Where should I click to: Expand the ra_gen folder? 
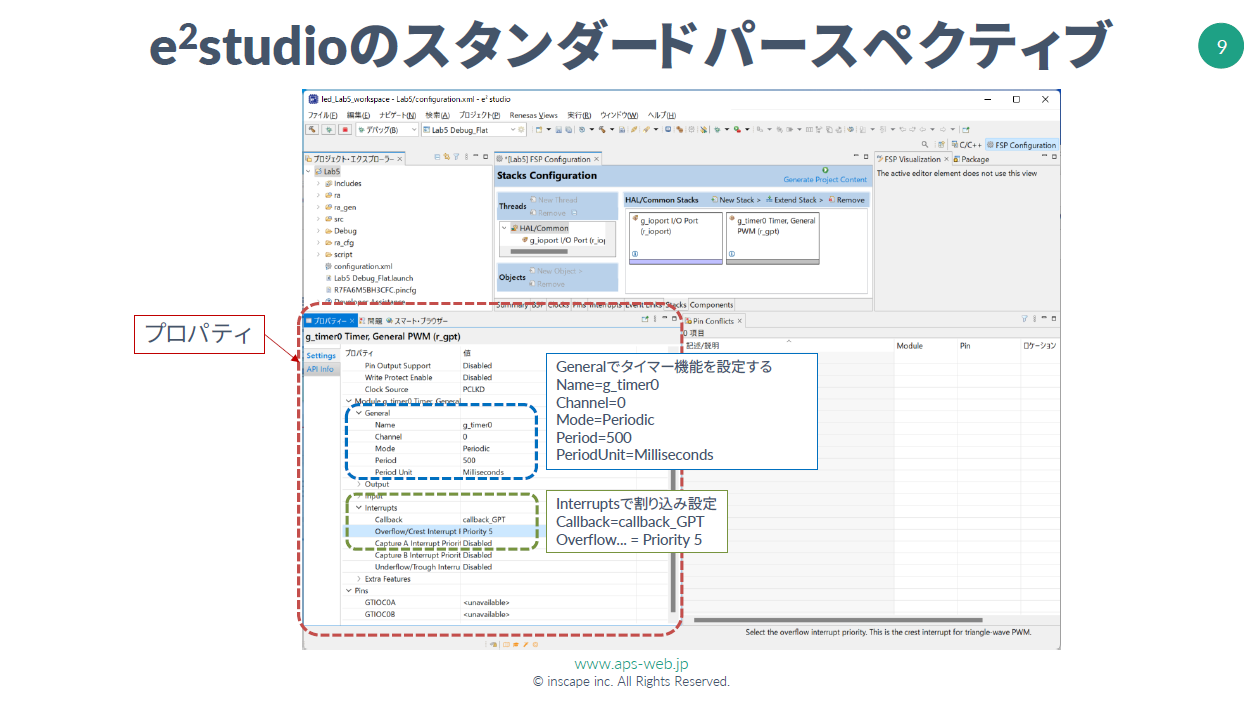[318, 207]
